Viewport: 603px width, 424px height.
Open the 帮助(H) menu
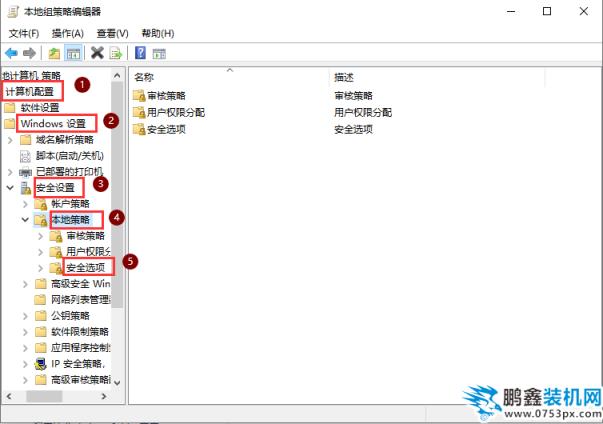click(158, 34)
